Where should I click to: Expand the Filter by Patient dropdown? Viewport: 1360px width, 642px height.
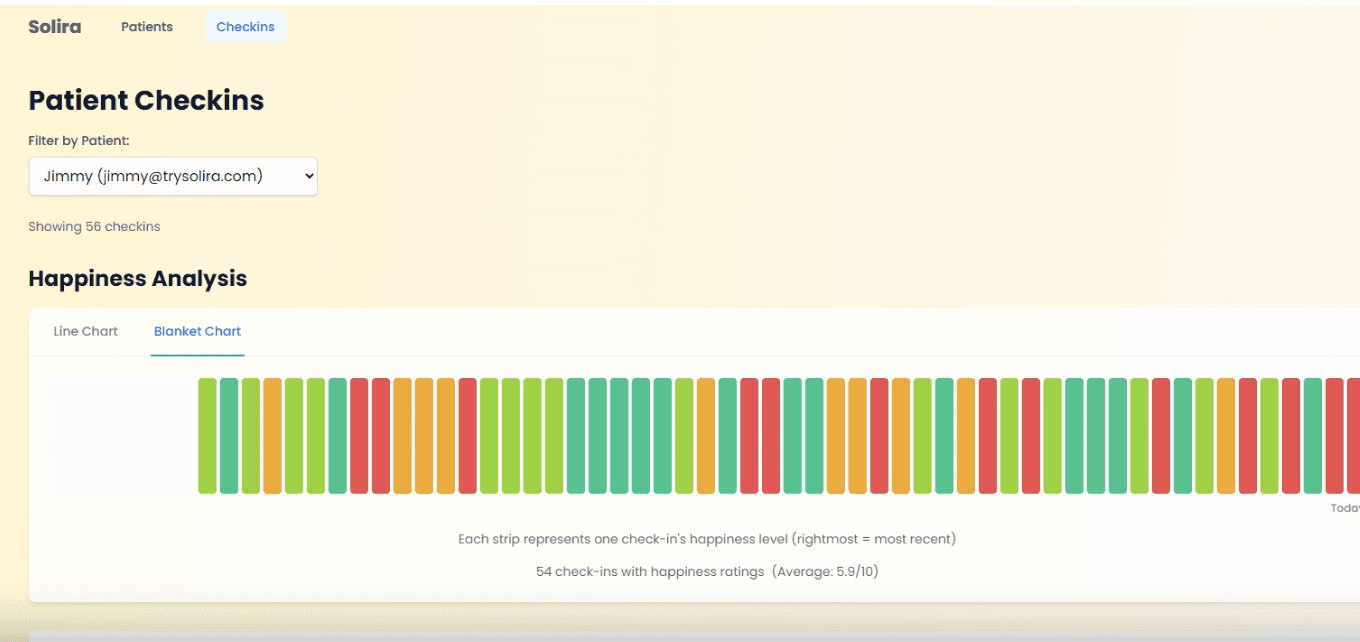point(173,176)
